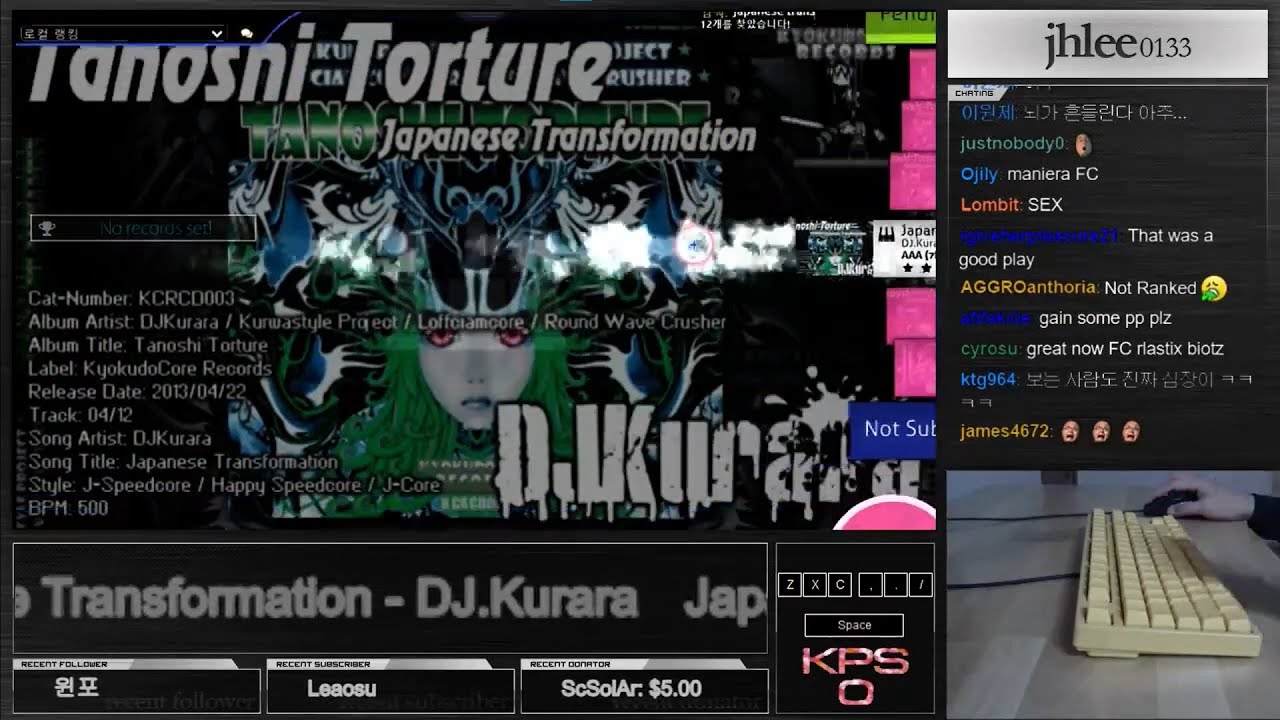1280x720 pixels.
Task: Click 'great now FC rlastix biotz' message
Action: 1125,349
